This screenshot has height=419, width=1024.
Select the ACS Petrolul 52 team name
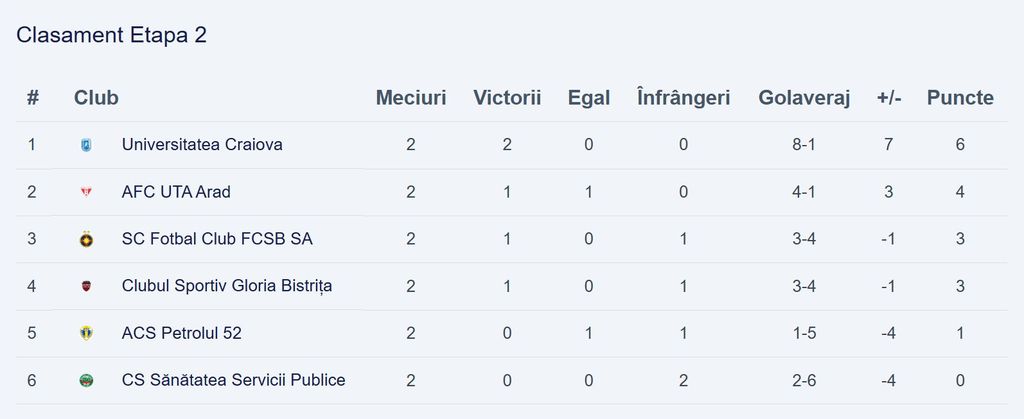181,333
